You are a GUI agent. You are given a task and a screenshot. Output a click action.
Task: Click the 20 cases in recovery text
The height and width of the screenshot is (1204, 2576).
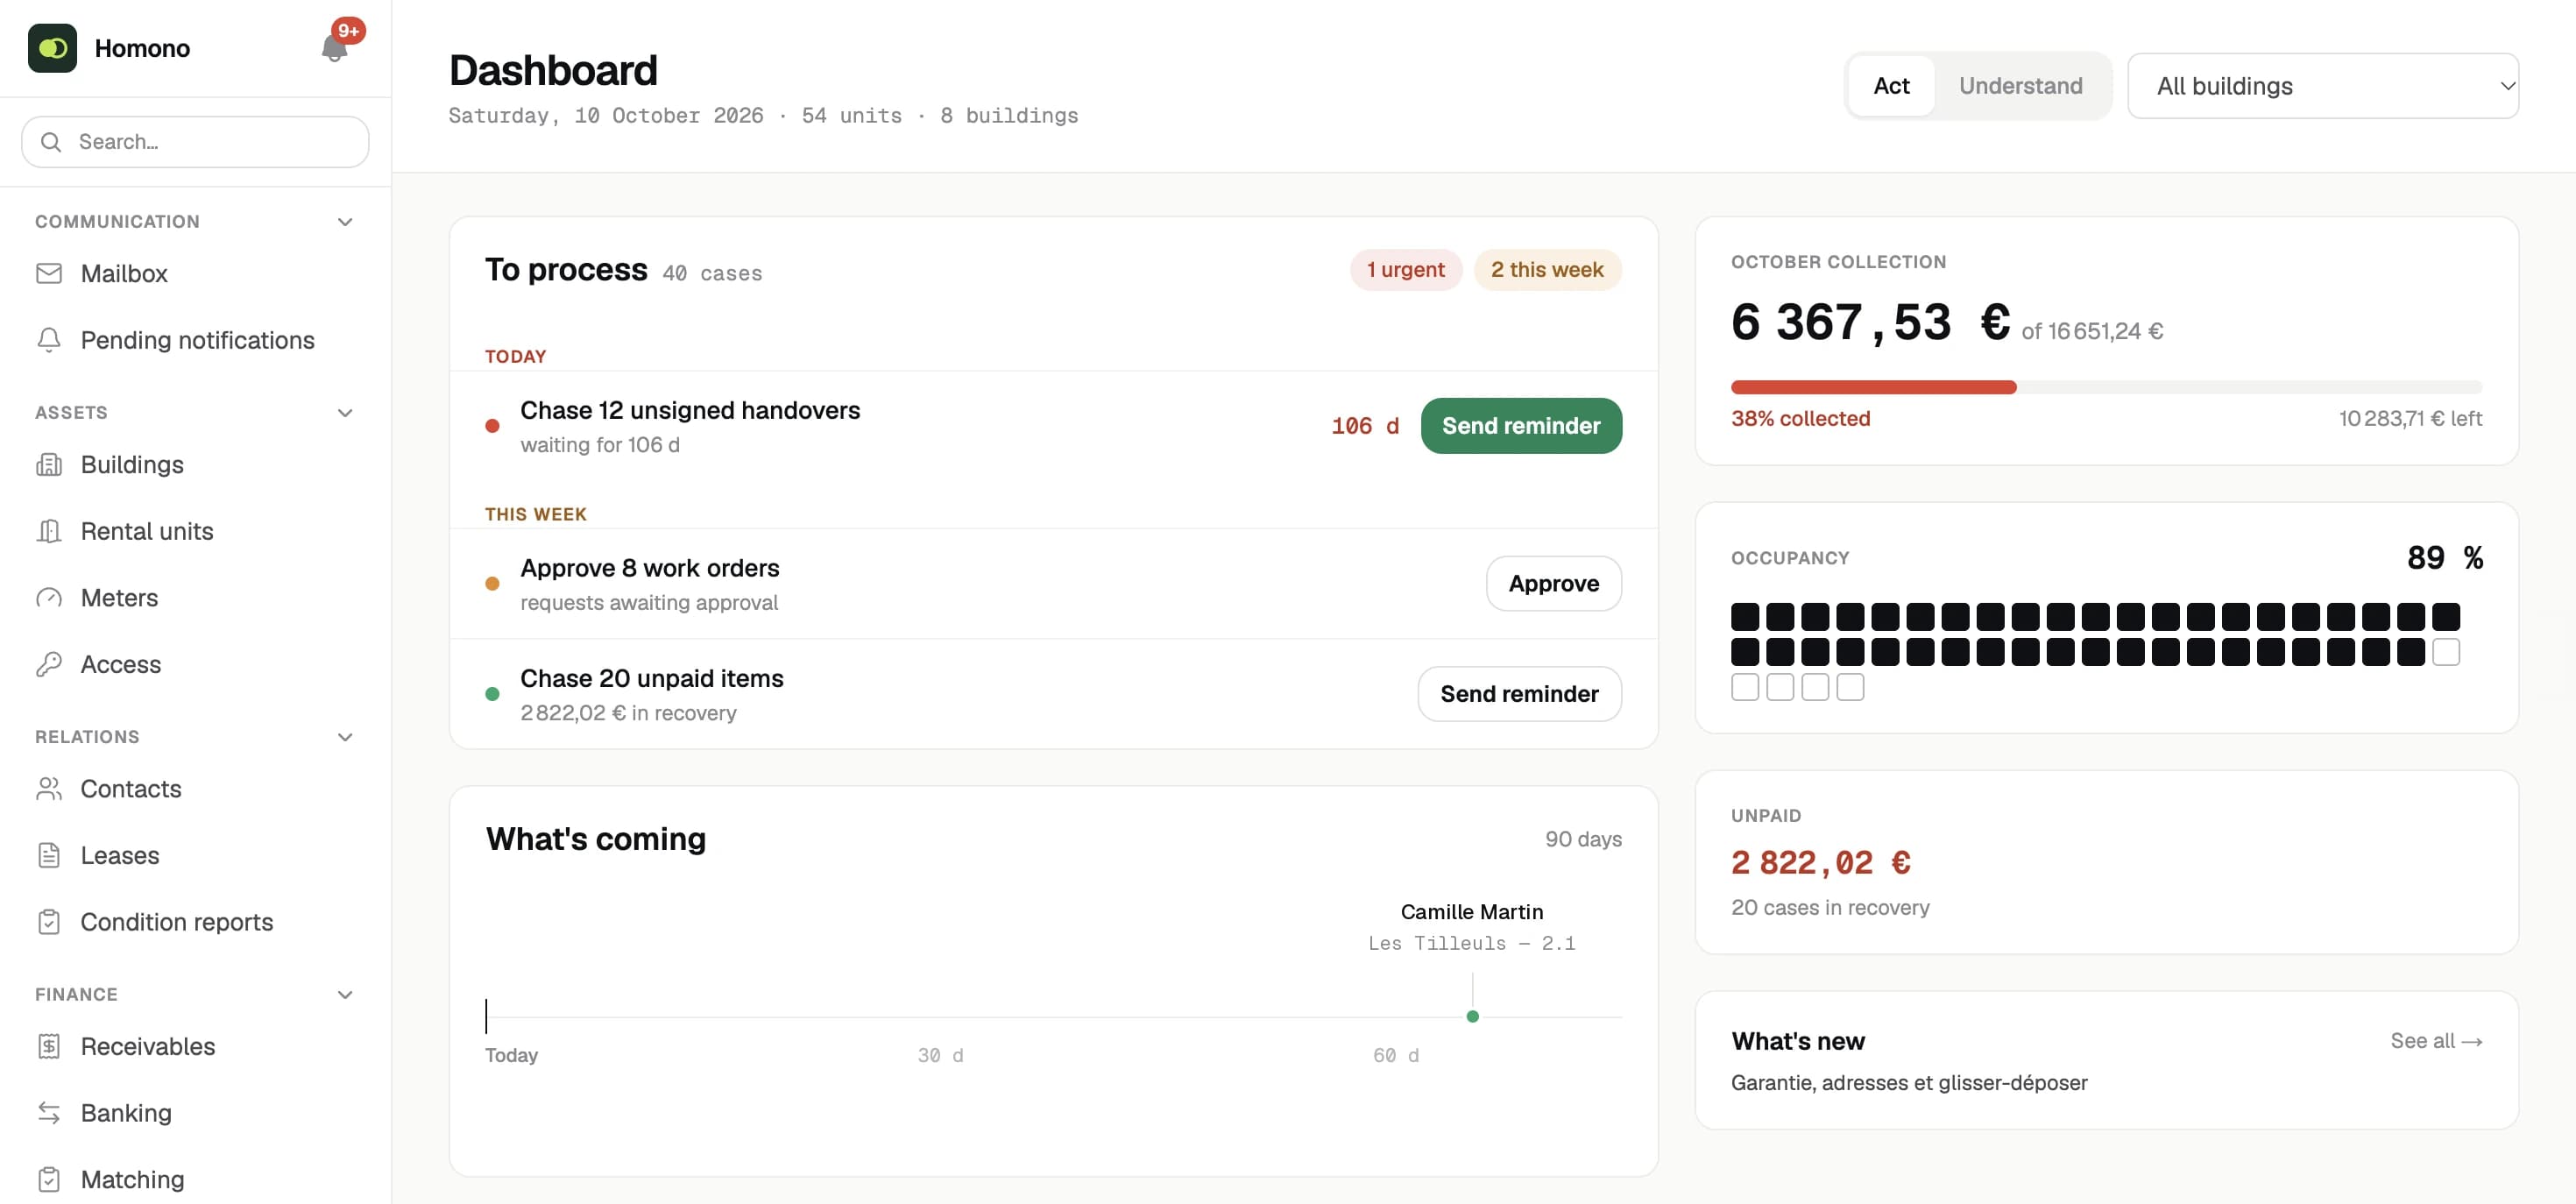click(x=1829, y=908)
